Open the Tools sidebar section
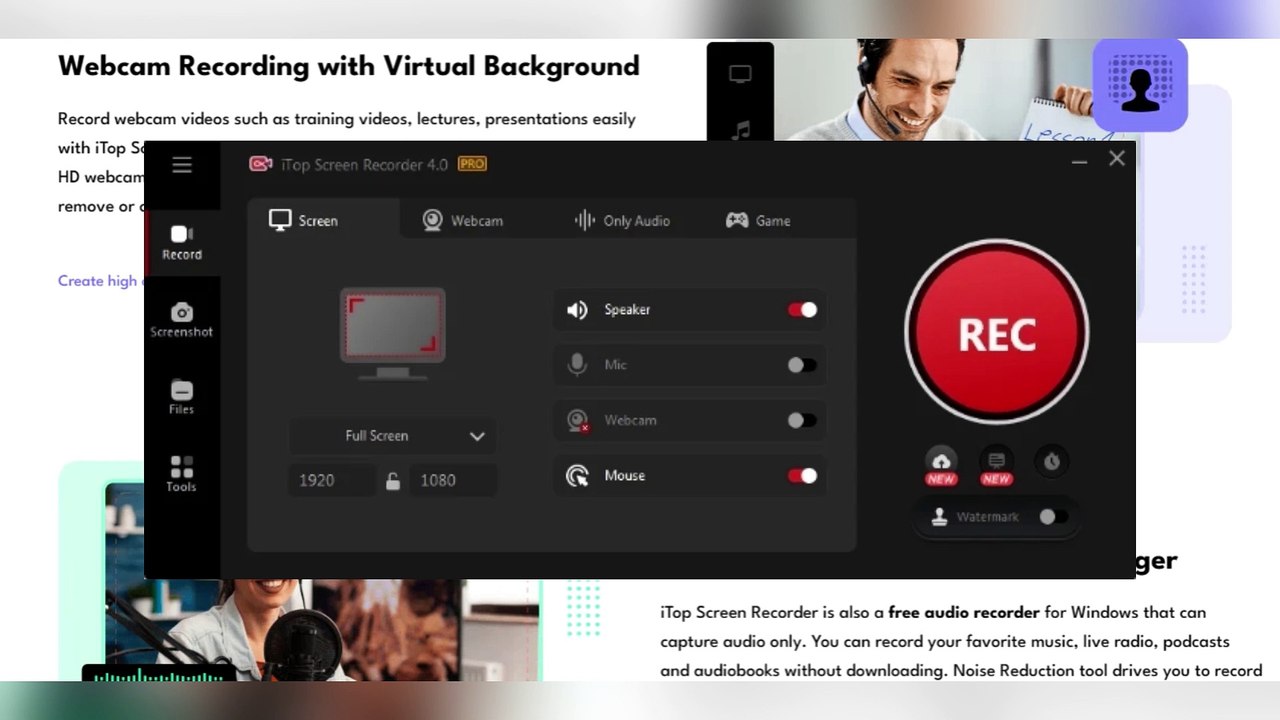 (x=181, y=475)
